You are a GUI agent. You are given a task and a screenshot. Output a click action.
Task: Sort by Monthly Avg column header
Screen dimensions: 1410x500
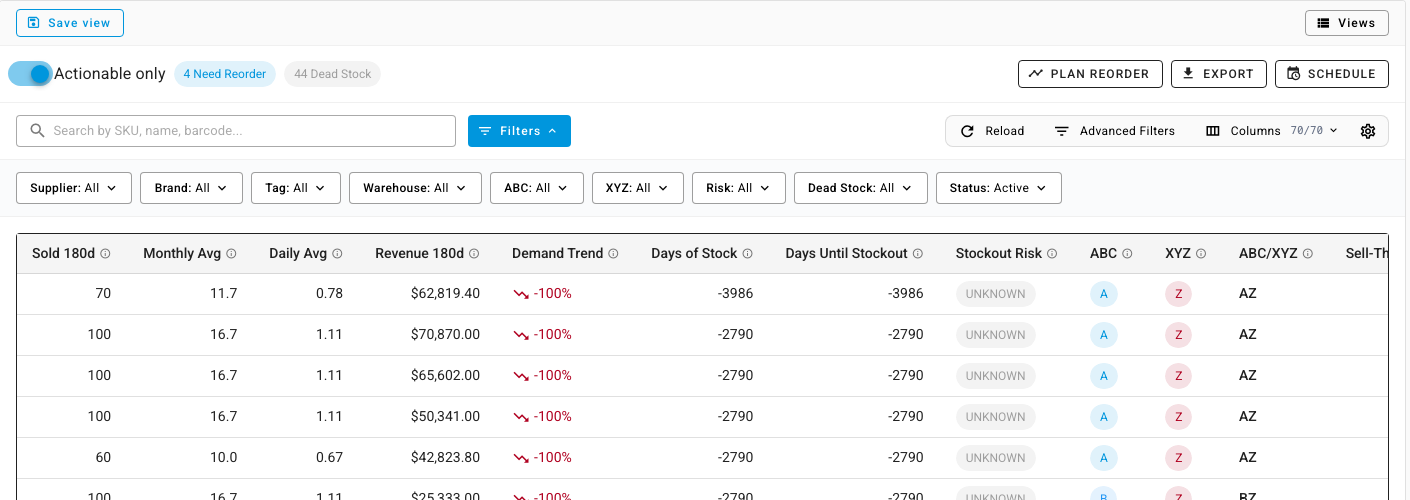(x=182, y=254)
